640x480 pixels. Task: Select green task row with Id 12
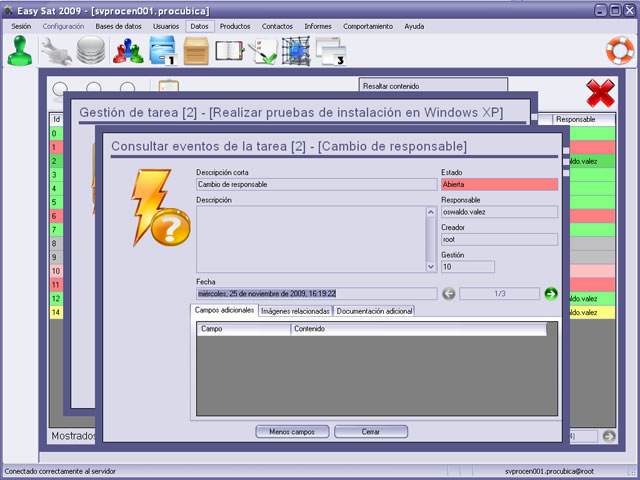pos(56,298)
